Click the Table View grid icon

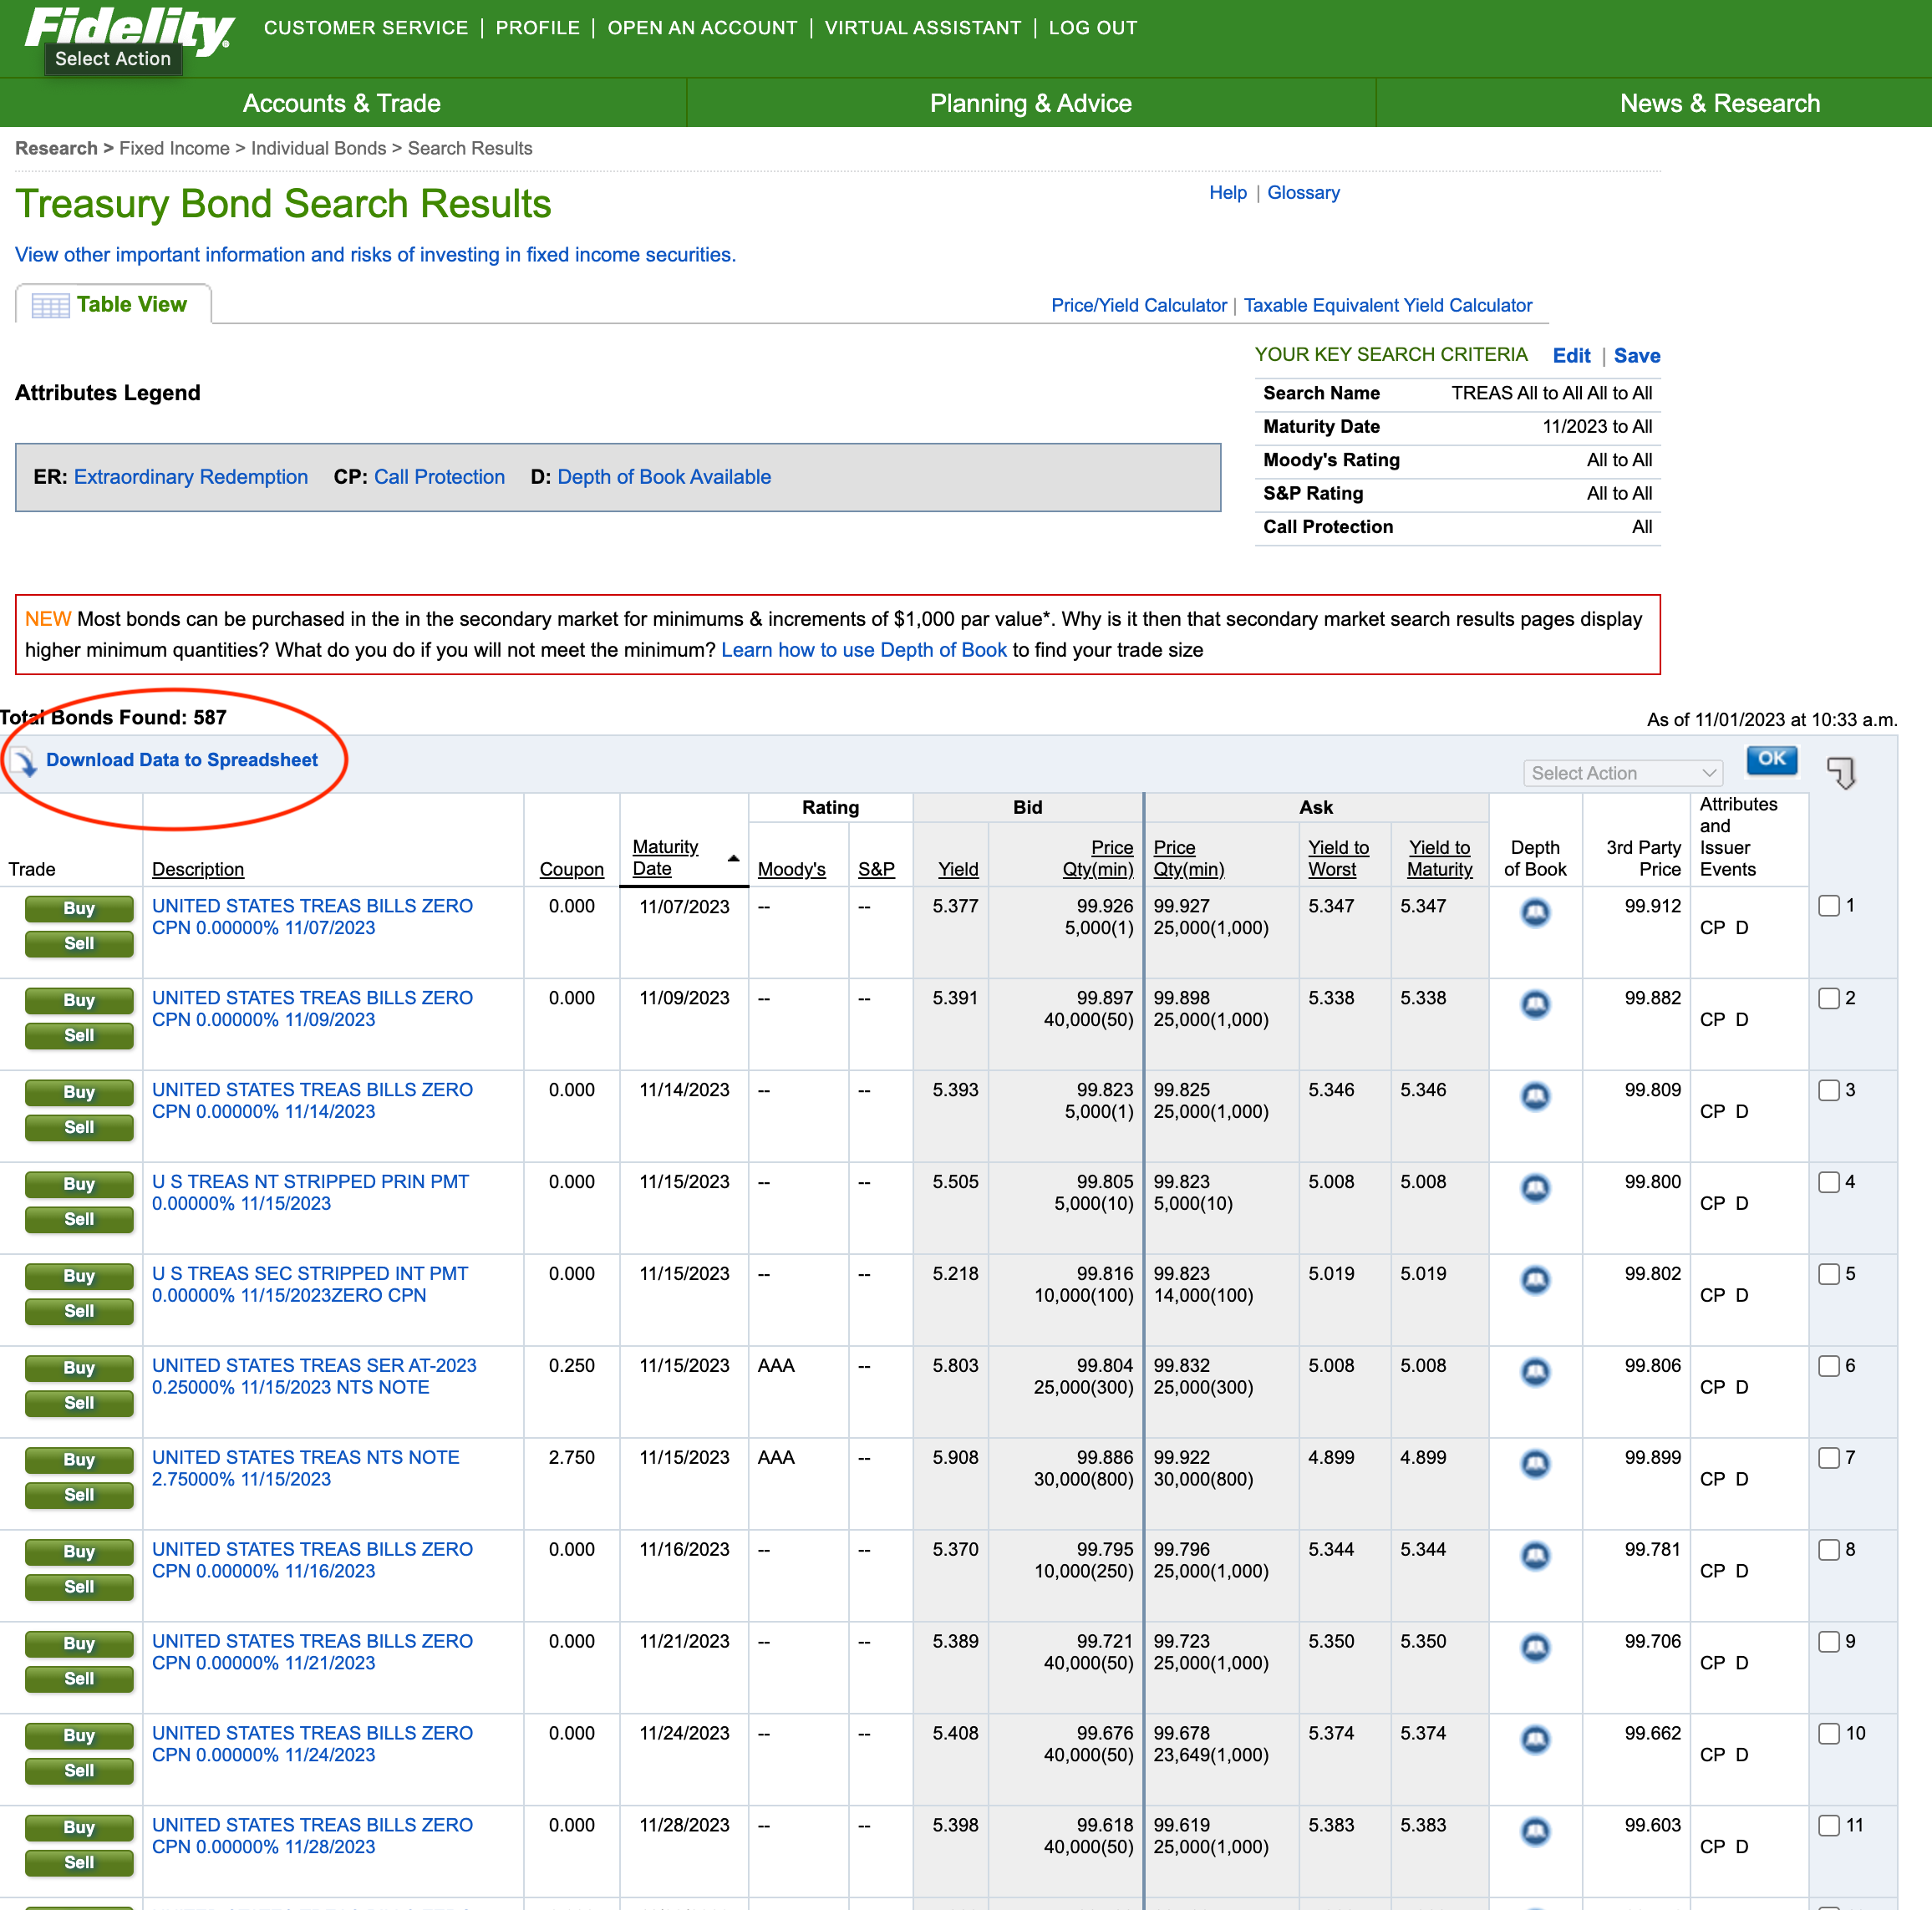pos(50,305)
